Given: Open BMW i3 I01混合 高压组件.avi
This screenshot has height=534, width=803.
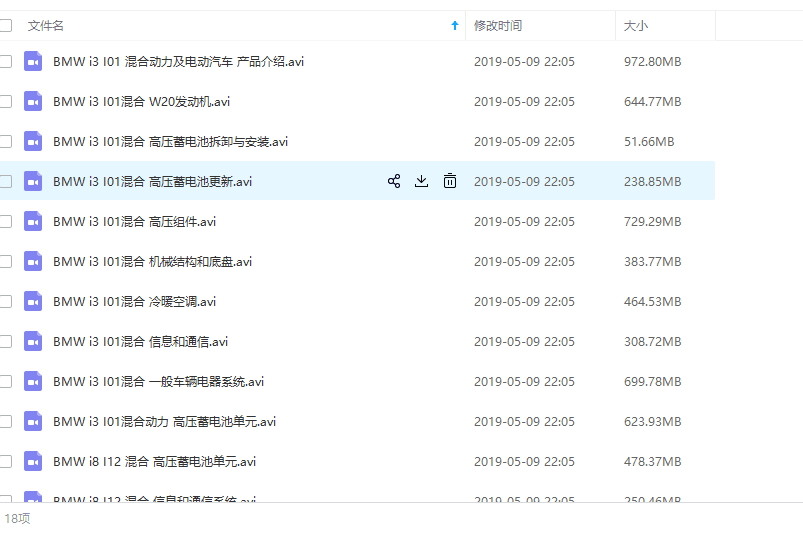Looking at the screenshot, I should click(134, 221).
